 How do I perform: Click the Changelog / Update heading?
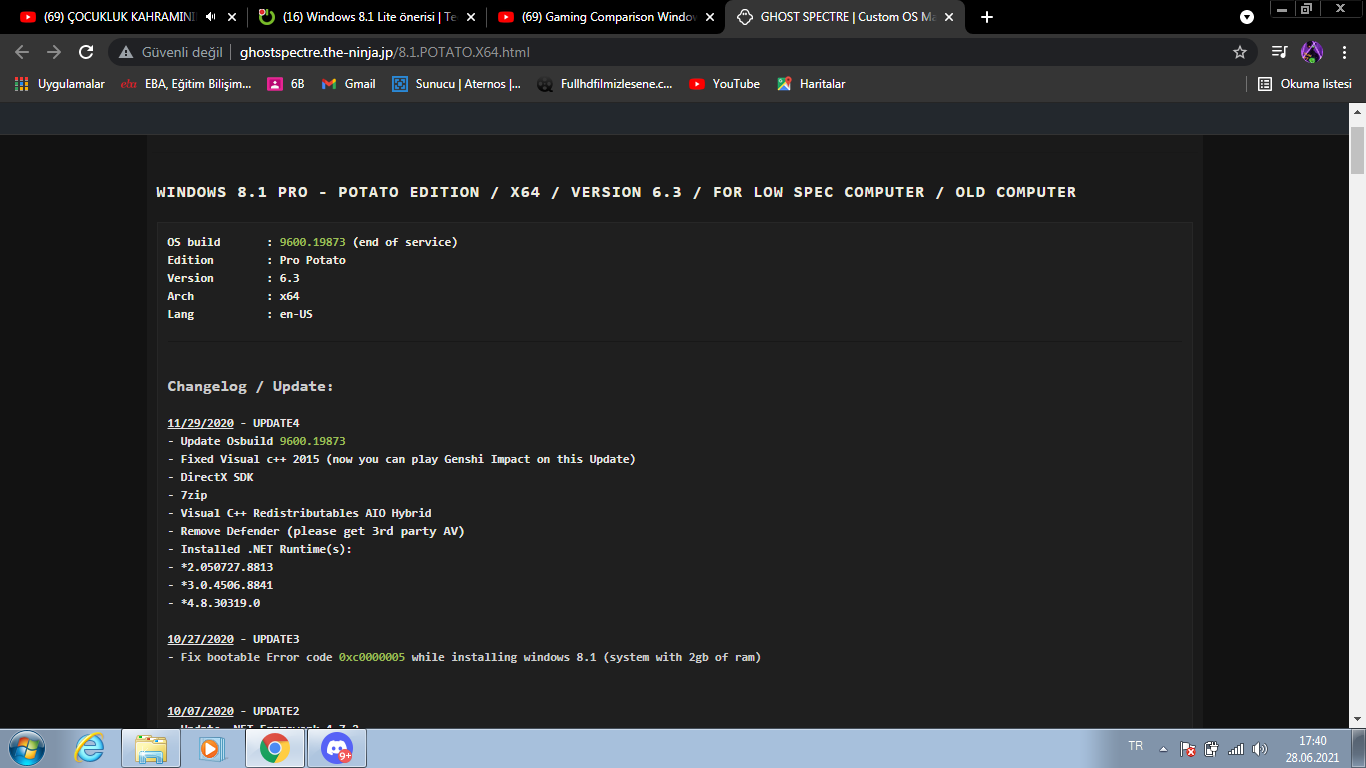pyautogui.click(x=250, y=386)
